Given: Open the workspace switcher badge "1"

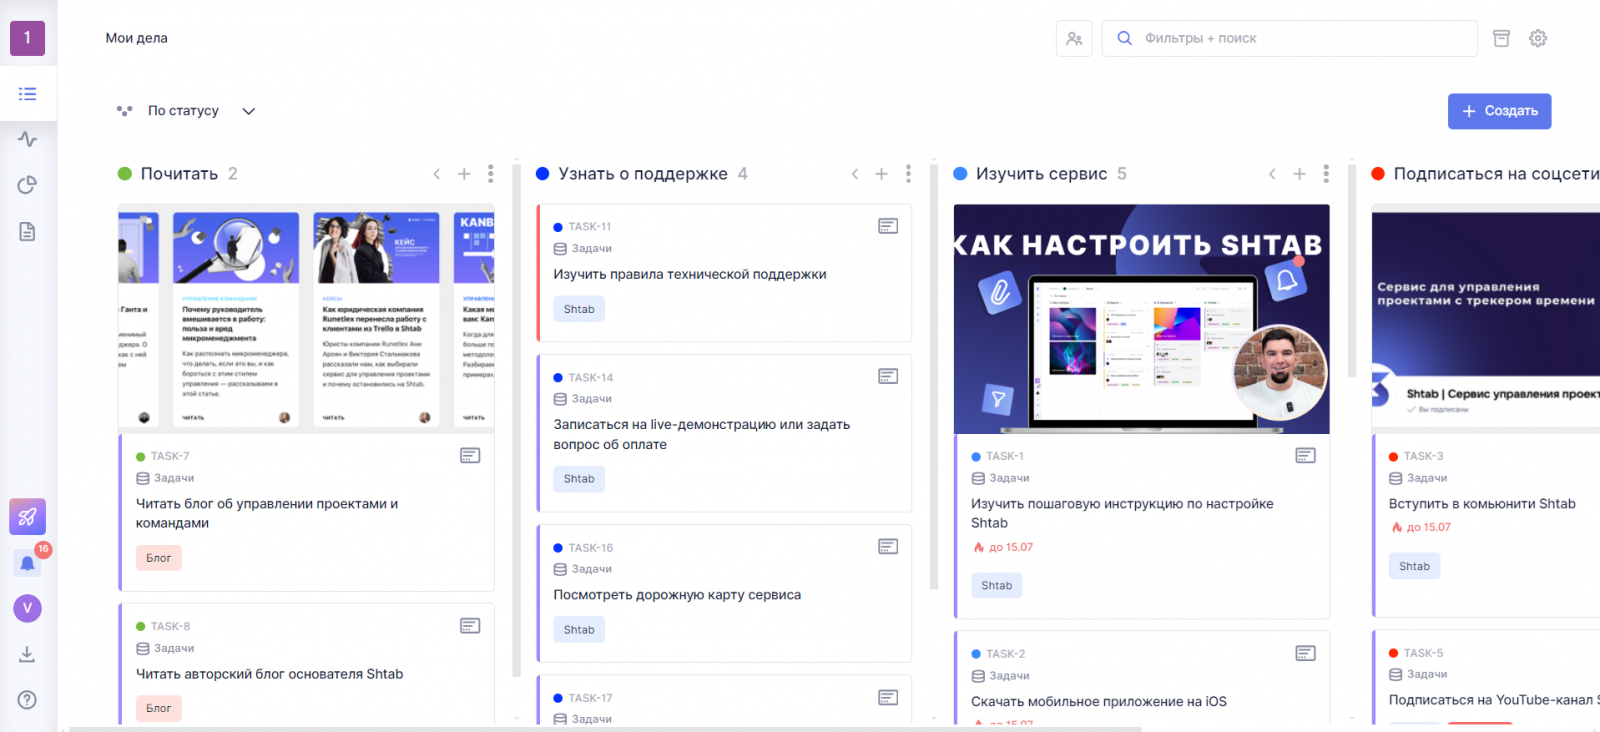Looking at the screenshot, I should [x=27, y=38].
